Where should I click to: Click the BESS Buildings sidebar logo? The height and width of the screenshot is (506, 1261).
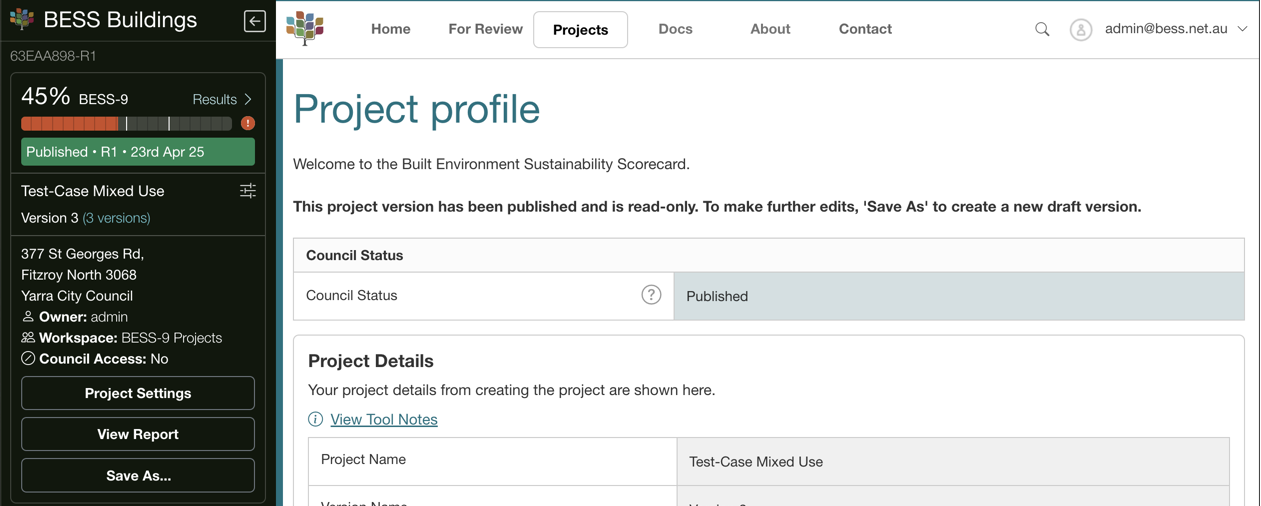(22, 20)
